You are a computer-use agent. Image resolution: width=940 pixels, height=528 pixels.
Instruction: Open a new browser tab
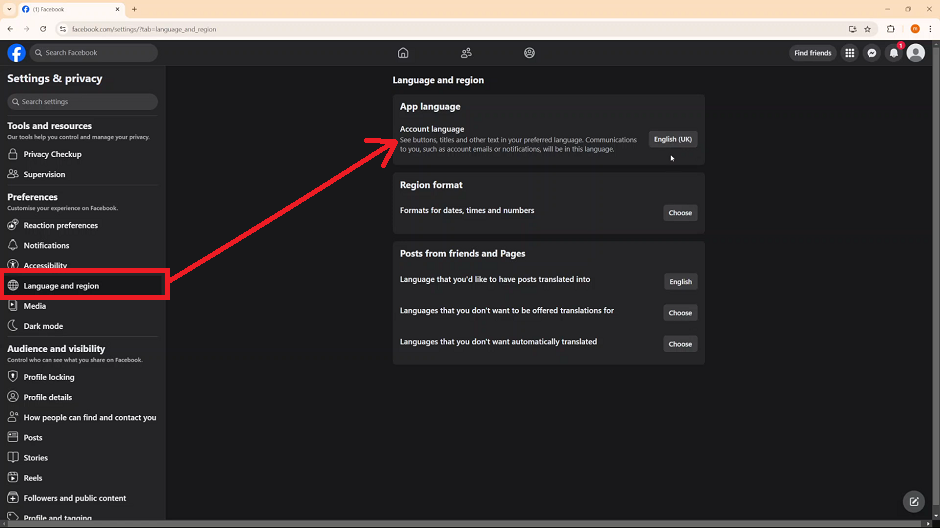coord(134,9)
